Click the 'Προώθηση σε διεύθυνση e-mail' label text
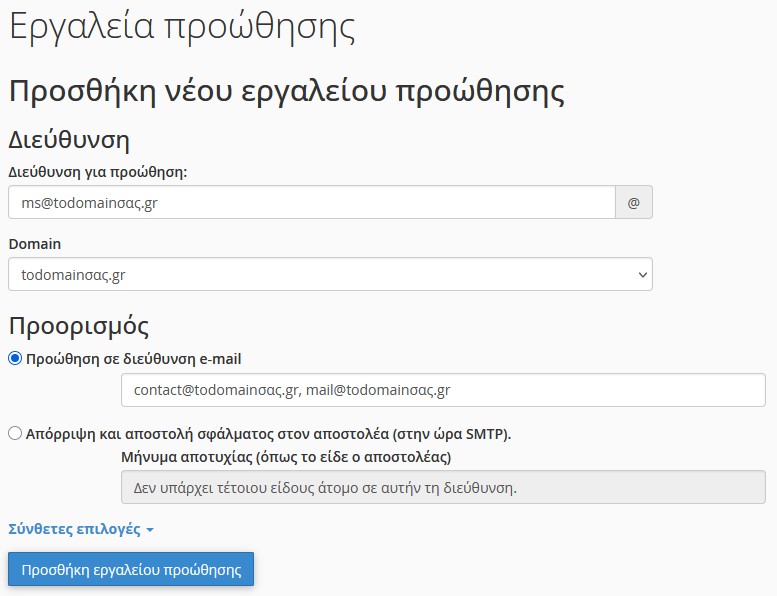777x596 pixels. pos(134,359)
